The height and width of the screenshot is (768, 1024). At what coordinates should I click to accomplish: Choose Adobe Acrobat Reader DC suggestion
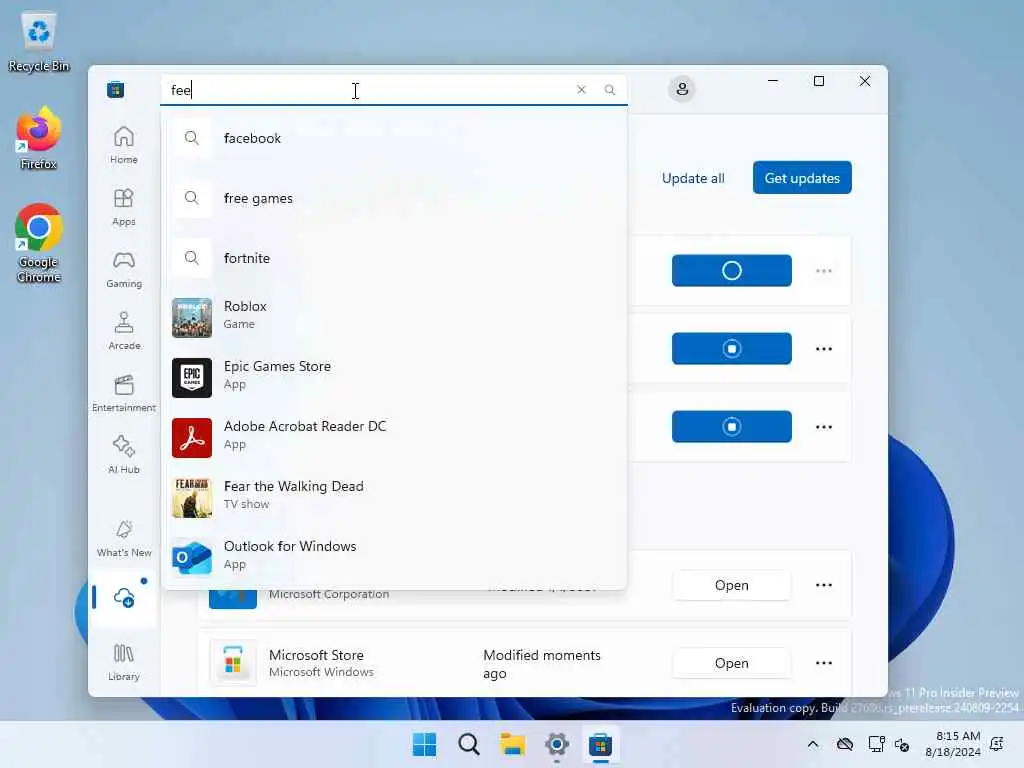tap(394, 438)
